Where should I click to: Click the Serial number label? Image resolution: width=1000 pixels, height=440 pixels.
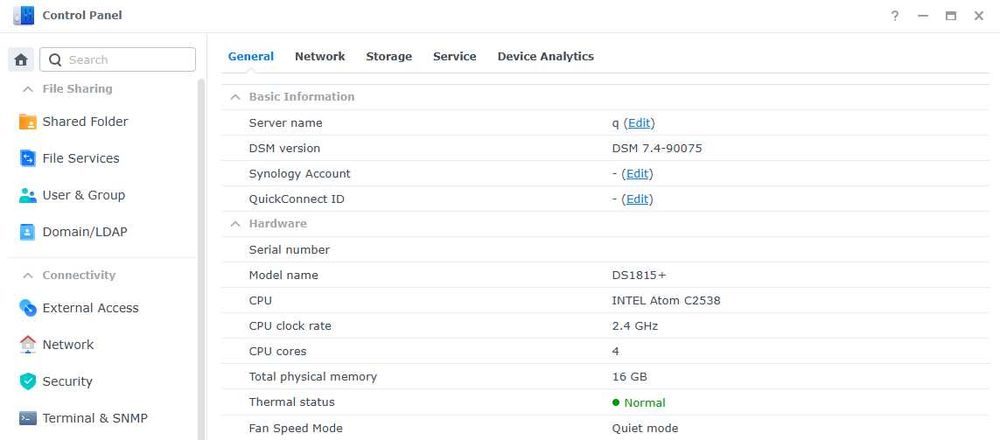pos(289,250)
